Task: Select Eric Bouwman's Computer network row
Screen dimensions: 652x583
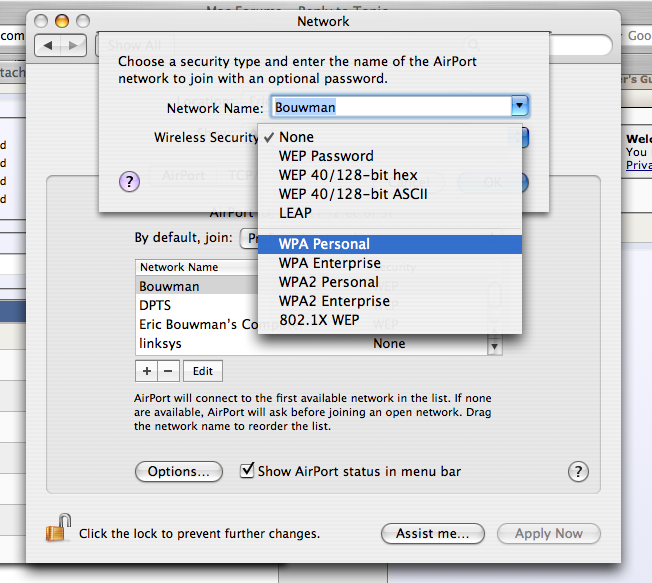Action: (x=197, y=324)
